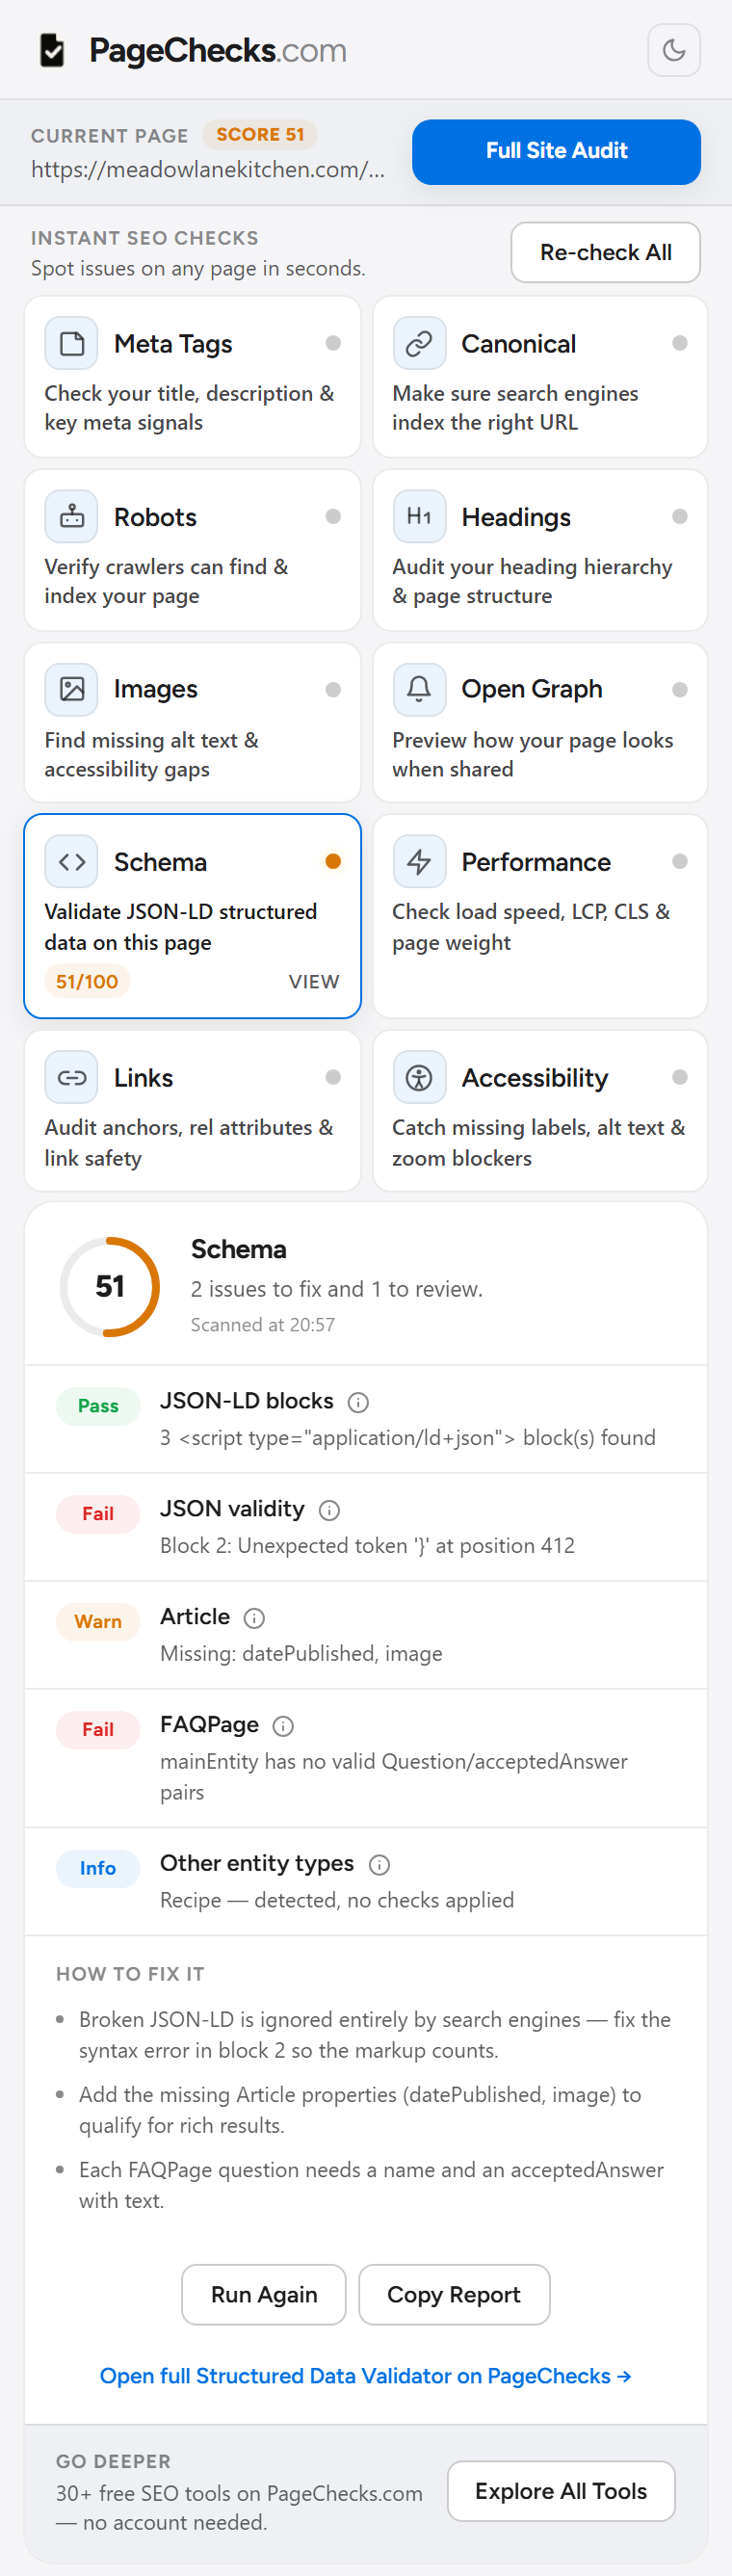The width and height of the screenshot is (732, 2576).
Task: Click the info icon next to Article
Action: (255, 1618)
